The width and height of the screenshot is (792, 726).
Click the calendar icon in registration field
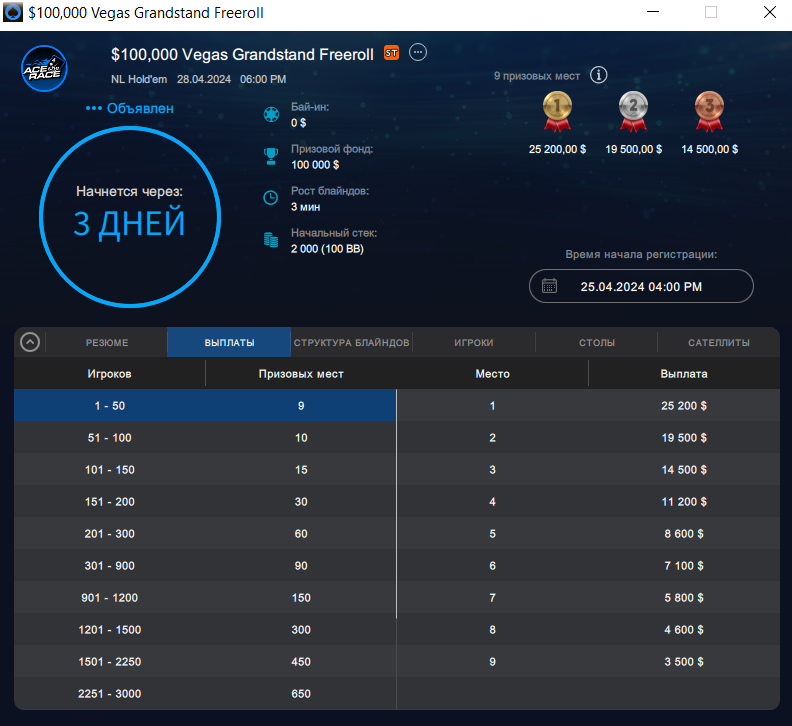(x=550, y=286)
